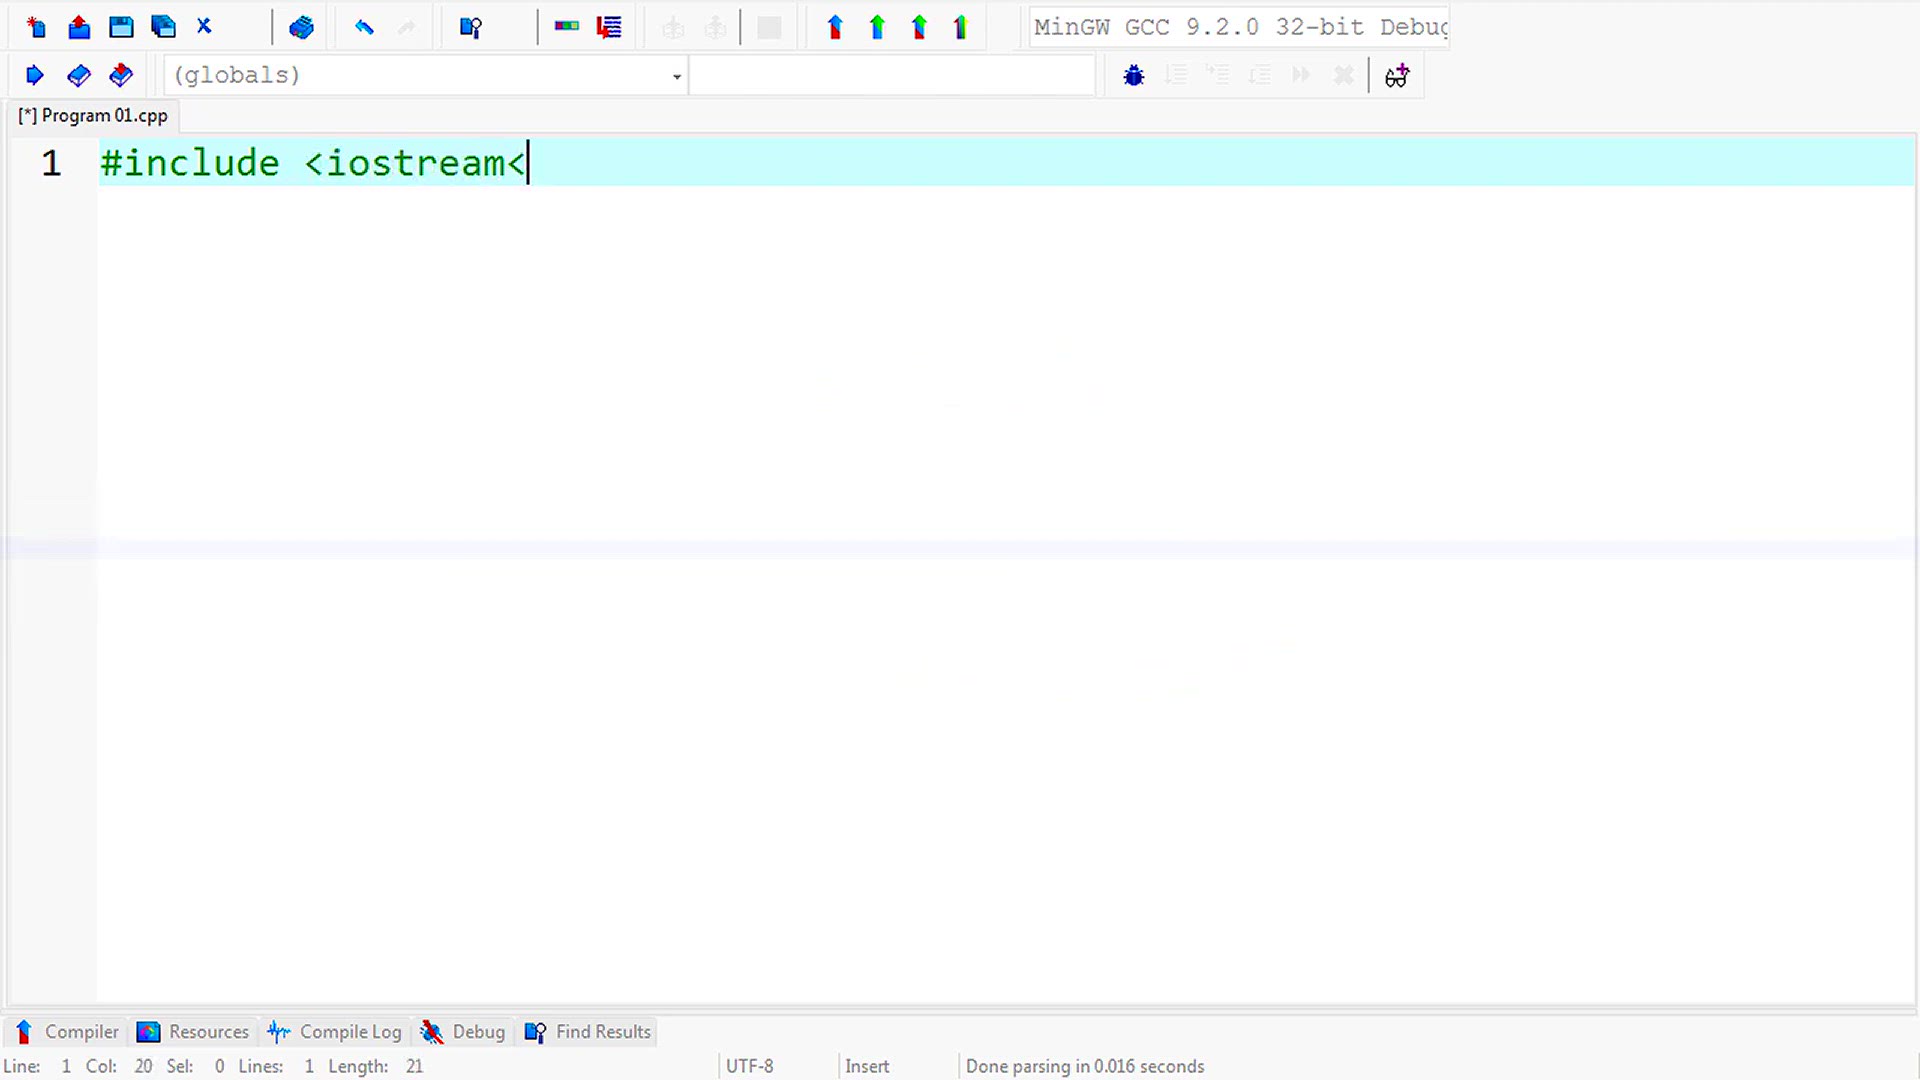Select the Program 01.cpp editor tab

point(94,116)
